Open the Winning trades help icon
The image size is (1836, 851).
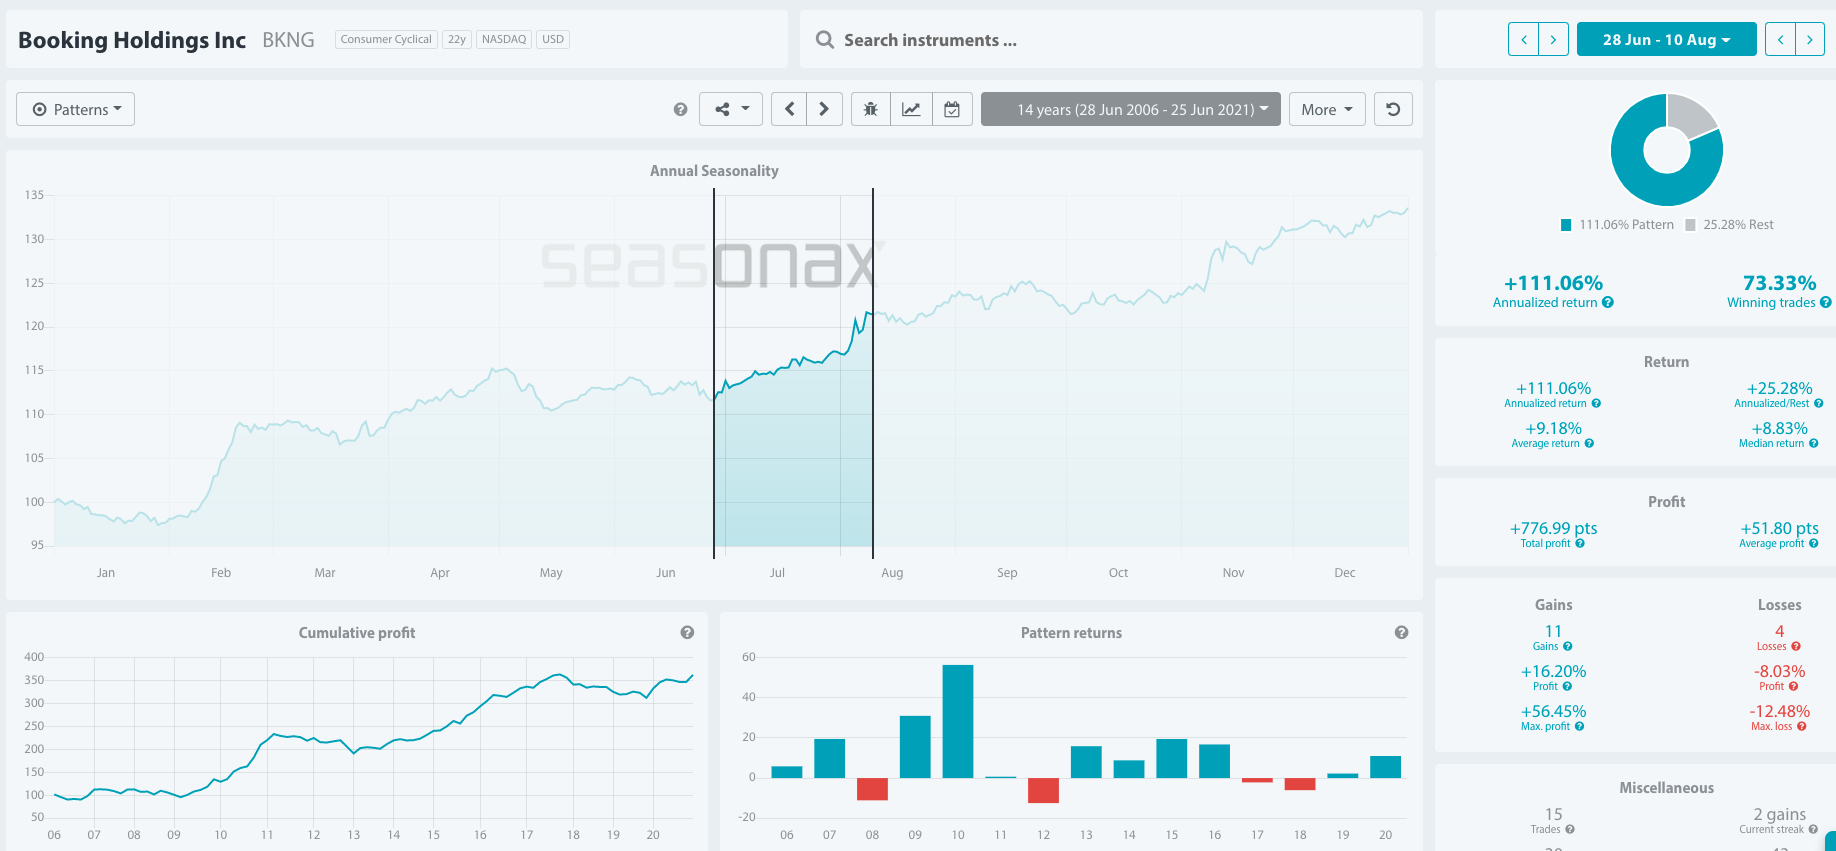tap(1826, 303)
